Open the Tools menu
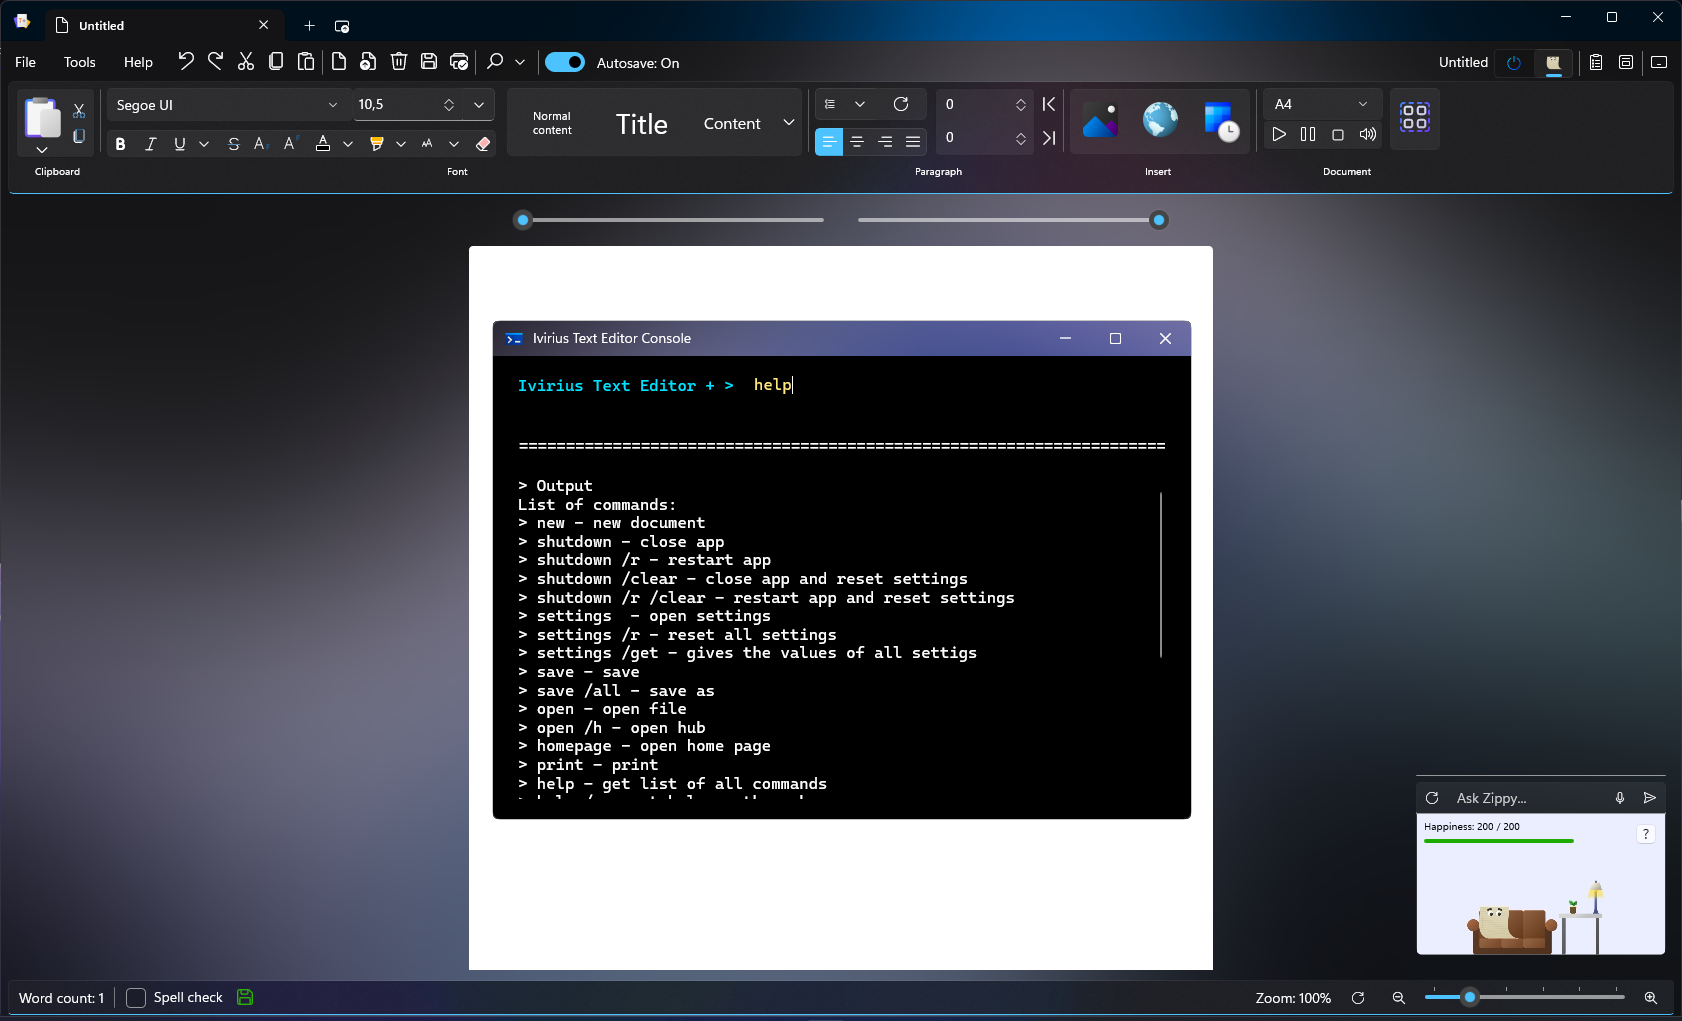 click(x=79, y=62)
